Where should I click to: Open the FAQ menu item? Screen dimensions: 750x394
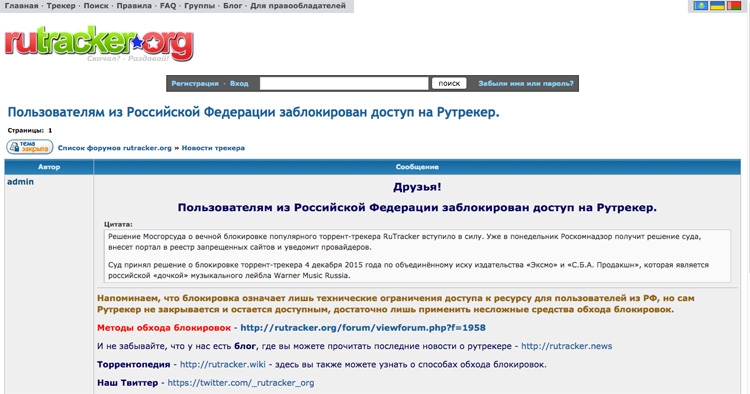click(168, 6)
